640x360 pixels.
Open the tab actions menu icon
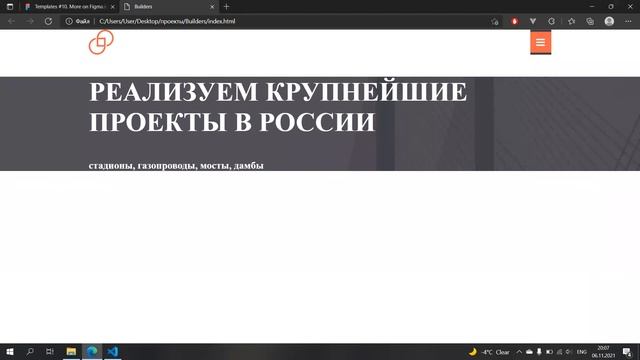[x=10, y=7]
